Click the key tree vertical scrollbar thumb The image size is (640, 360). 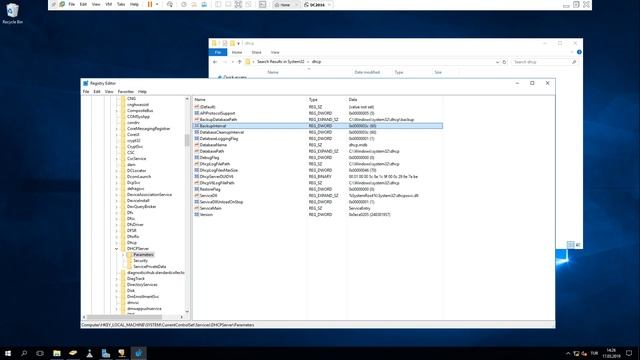tap(187, 140)
